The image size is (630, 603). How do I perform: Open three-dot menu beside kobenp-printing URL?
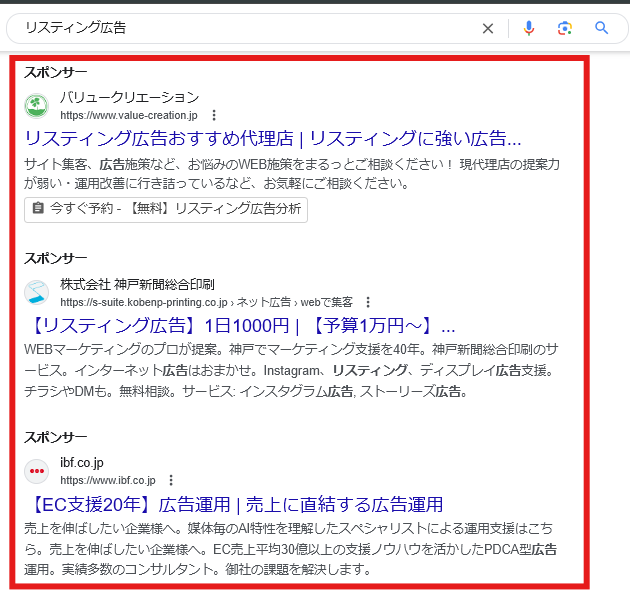368,302
